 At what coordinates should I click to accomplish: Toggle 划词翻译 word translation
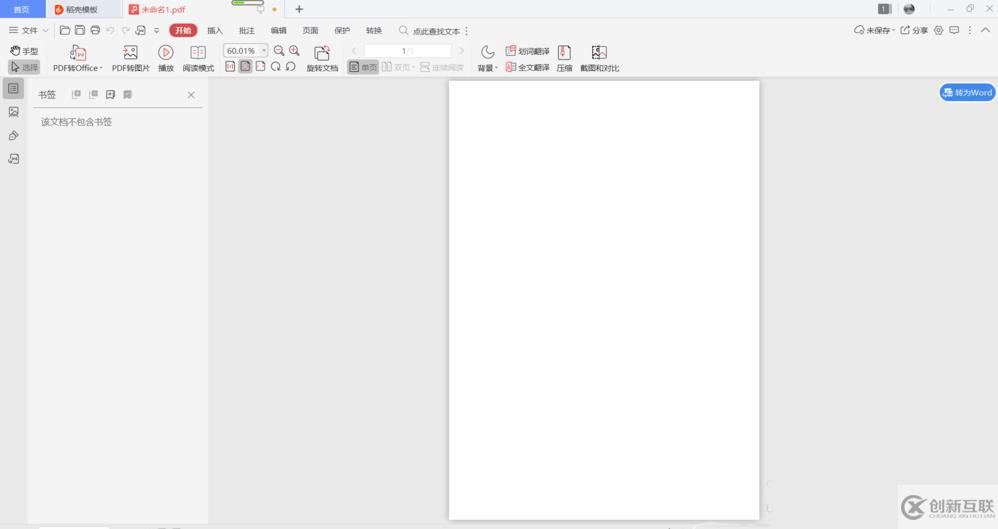pos(527,51)
